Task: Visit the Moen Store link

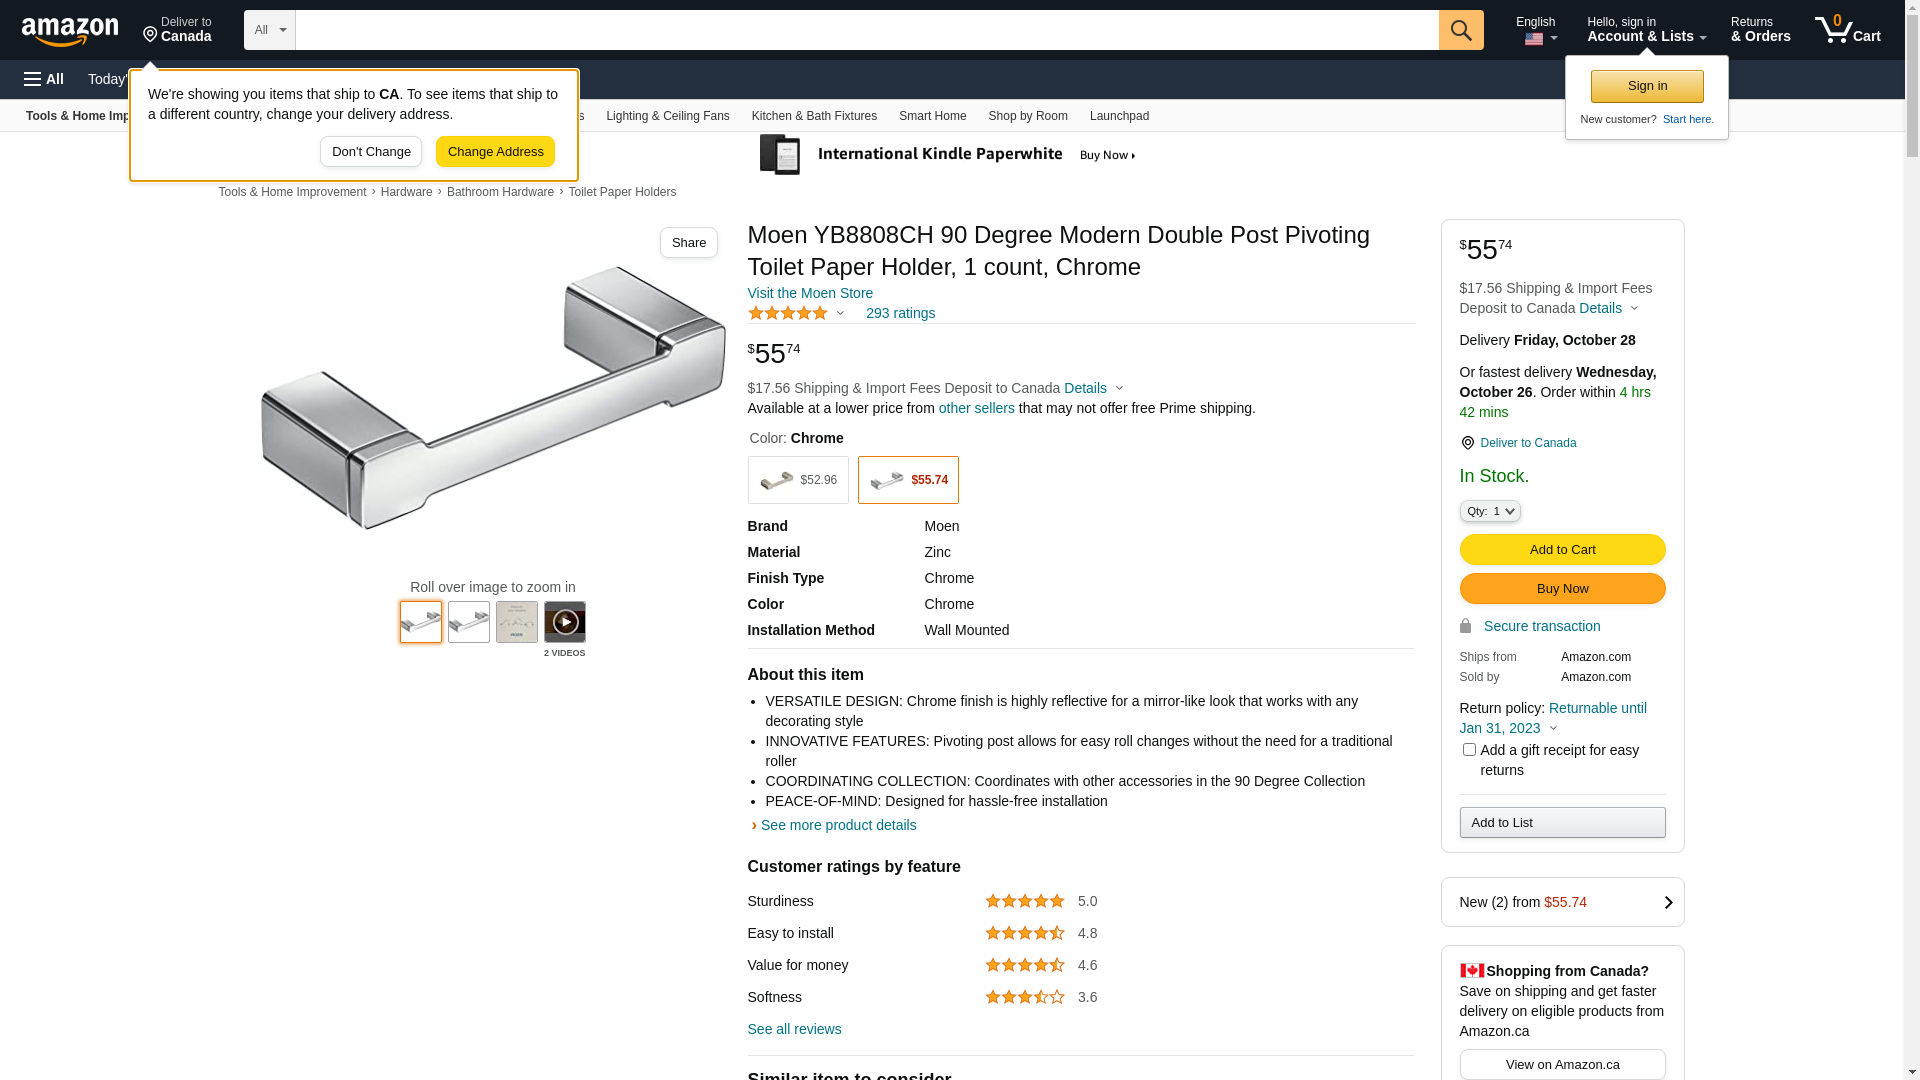Action: click(x=810, y=293)
